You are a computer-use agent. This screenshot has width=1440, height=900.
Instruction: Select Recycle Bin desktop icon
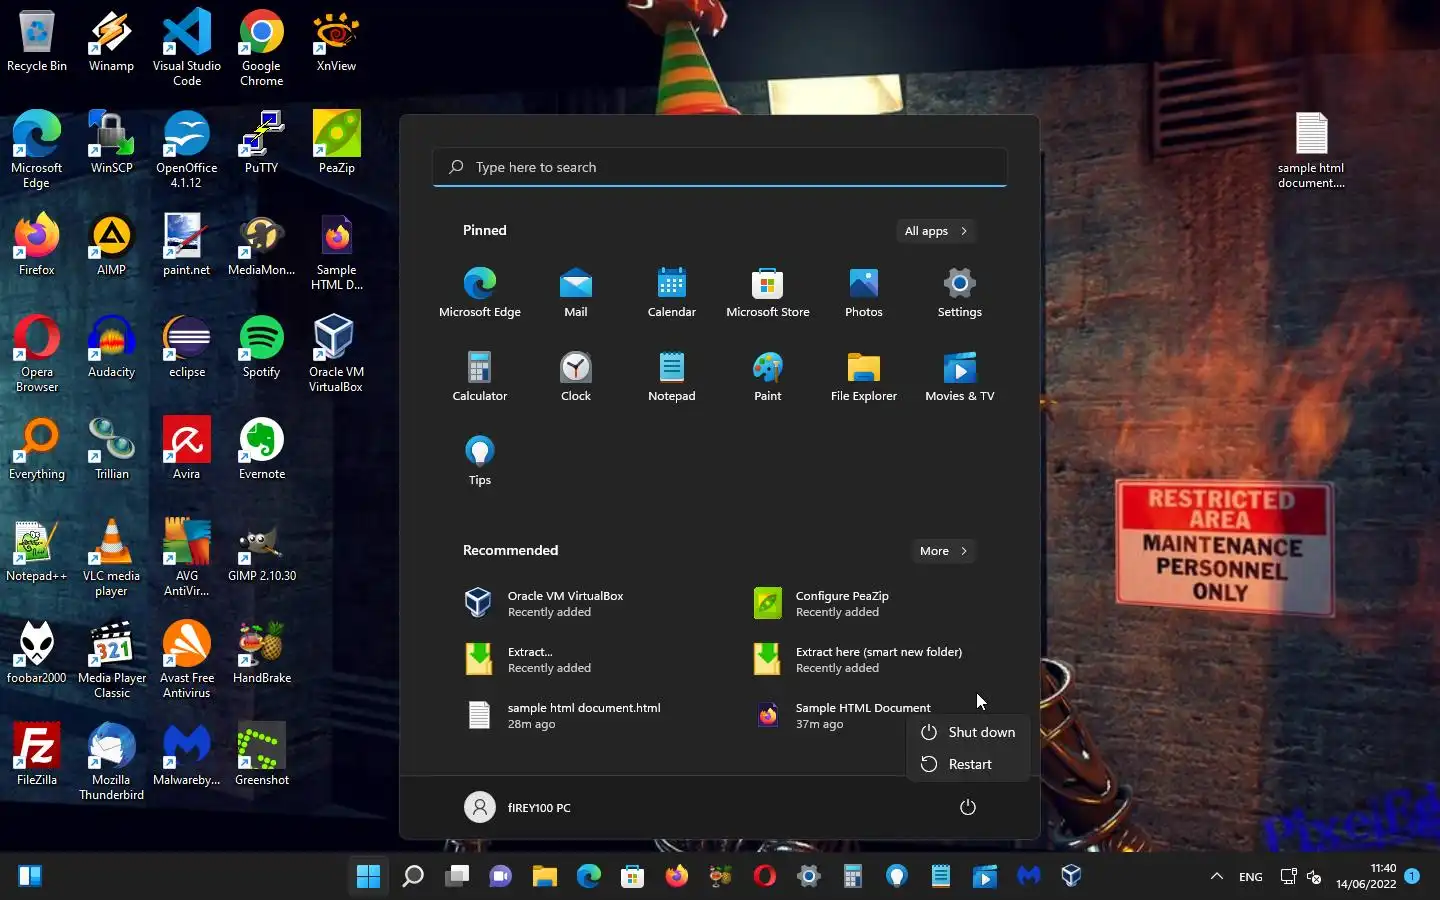click(37, 42)
